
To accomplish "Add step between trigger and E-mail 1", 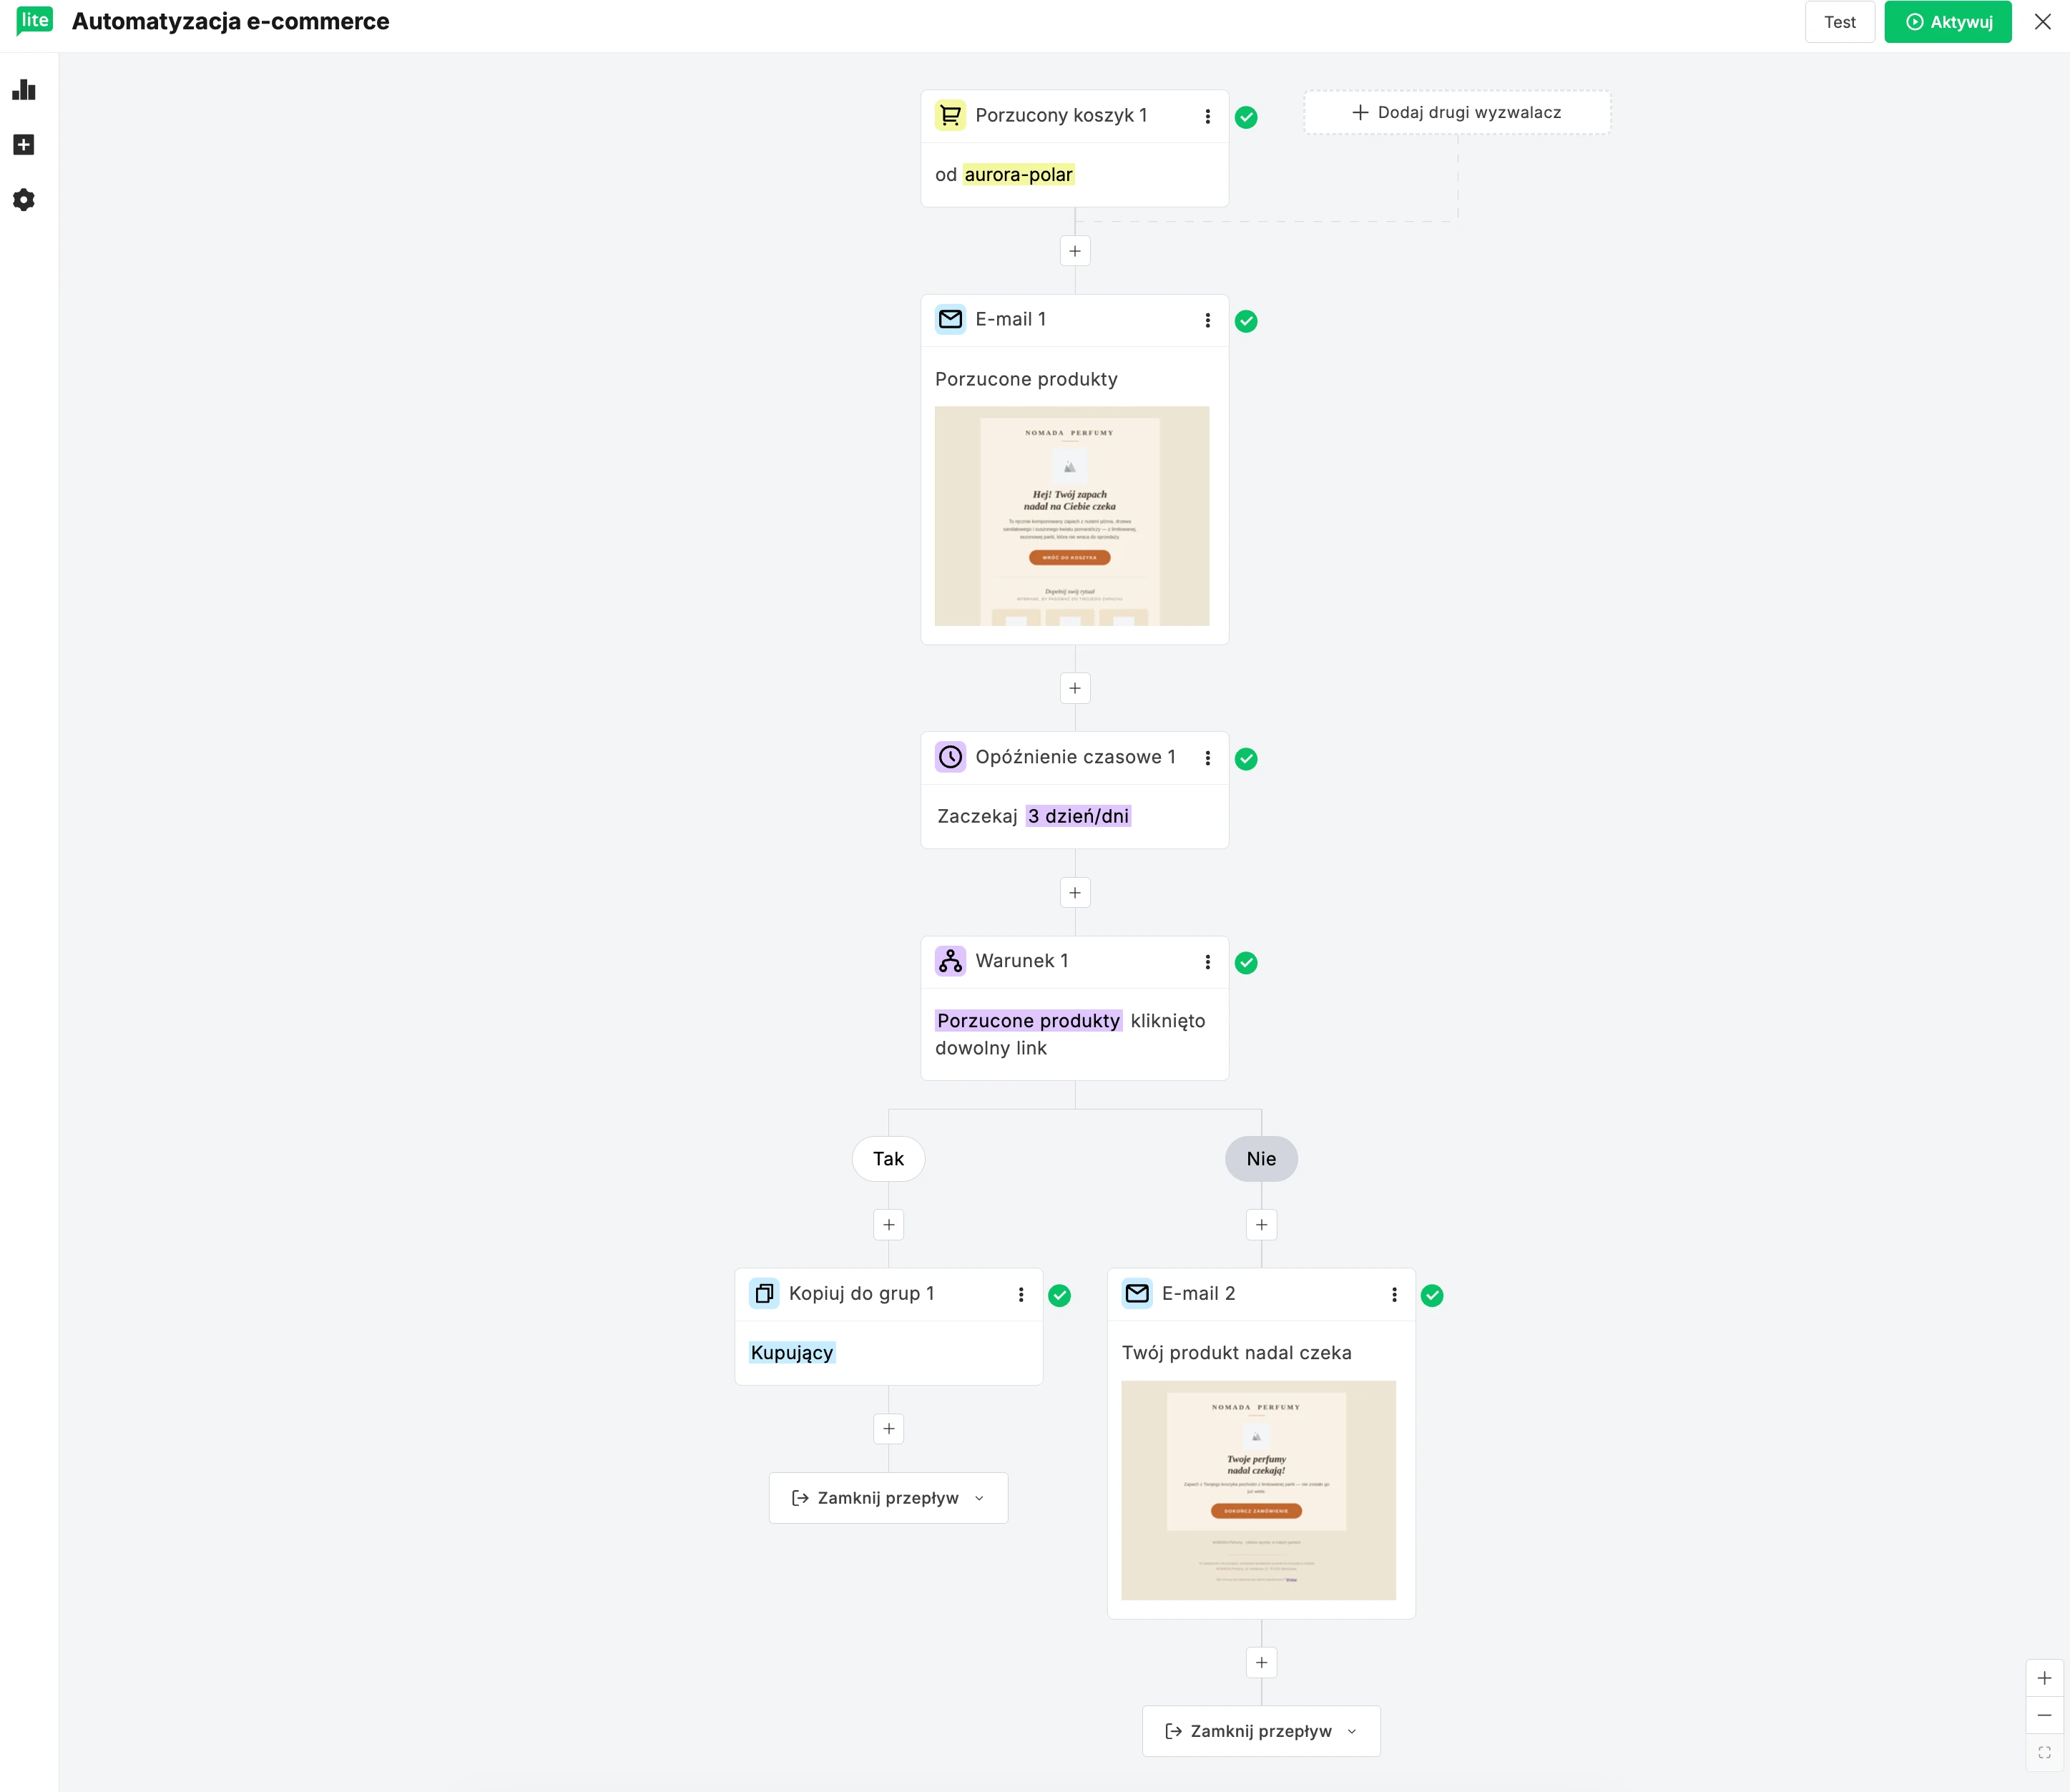I will [x=1075, y=251].
